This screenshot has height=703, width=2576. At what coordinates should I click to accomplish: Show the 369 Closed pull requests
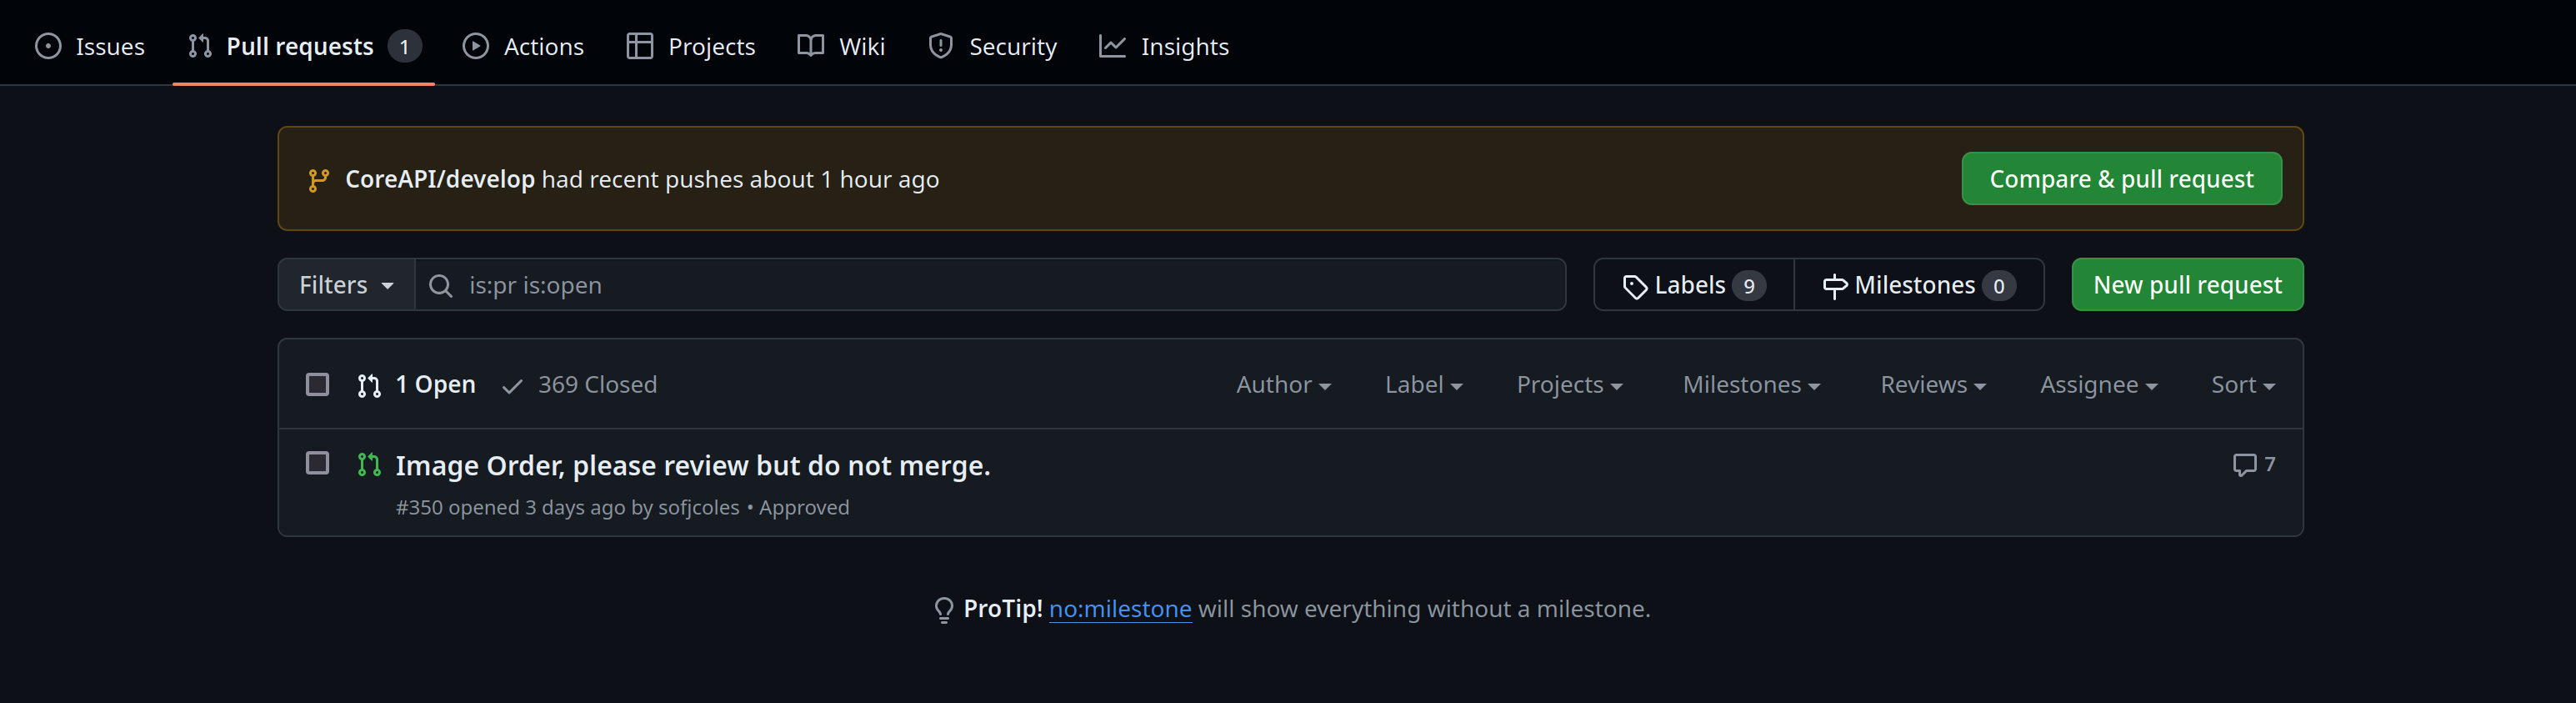[579, 384]
